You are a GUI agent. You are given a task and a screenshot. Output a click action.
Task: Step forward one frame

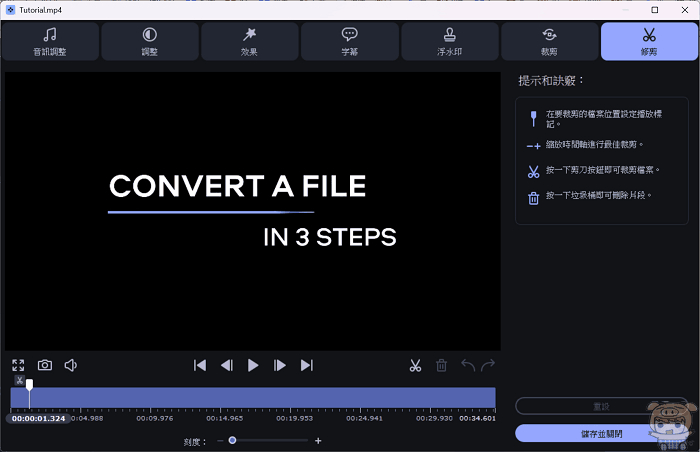pyautogui.click(x=280, y=366)
